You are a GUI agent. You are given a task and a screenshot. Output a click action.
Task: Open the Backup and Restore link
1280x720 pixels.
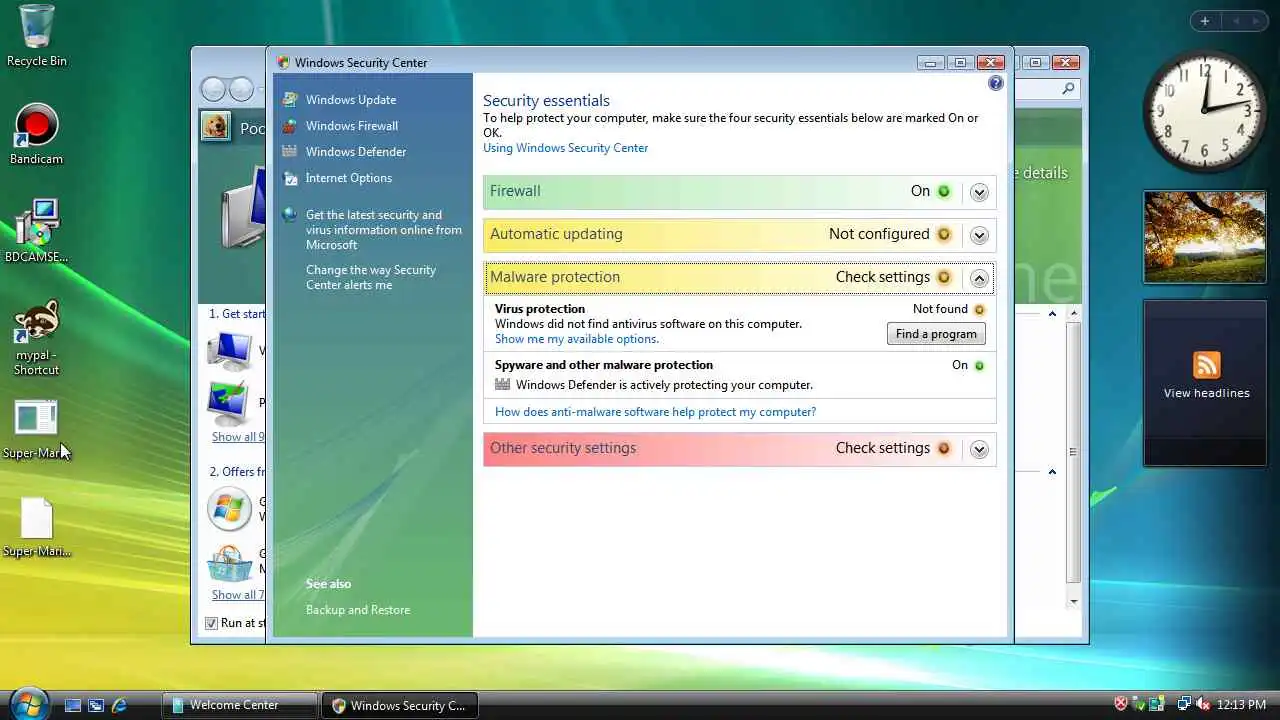(x=358, y=610)
